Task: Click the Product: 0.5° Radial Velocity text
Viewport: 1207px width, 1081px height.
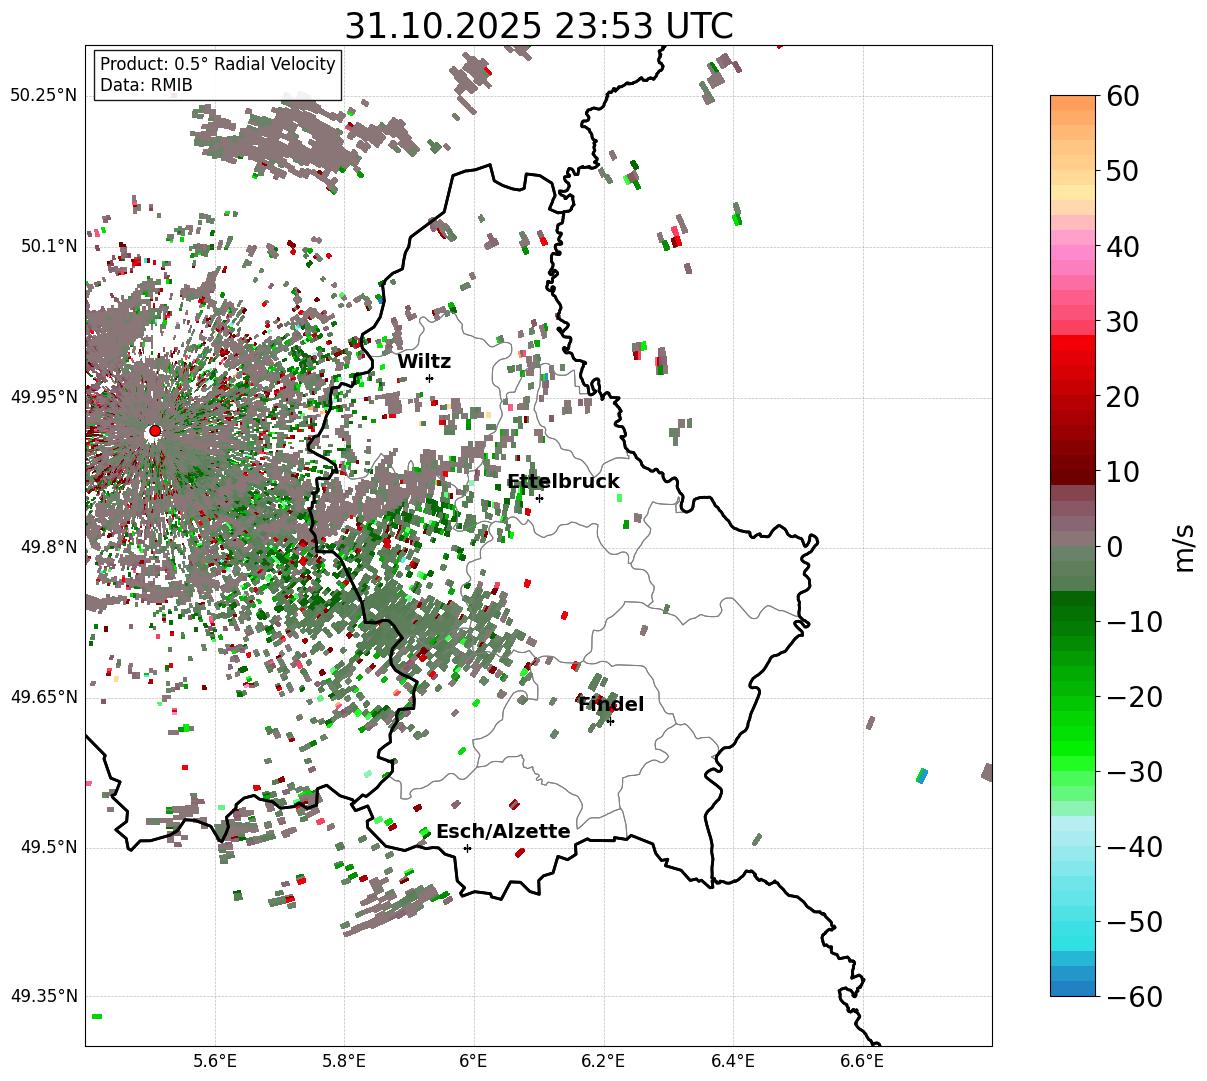Action: [218, 64]
